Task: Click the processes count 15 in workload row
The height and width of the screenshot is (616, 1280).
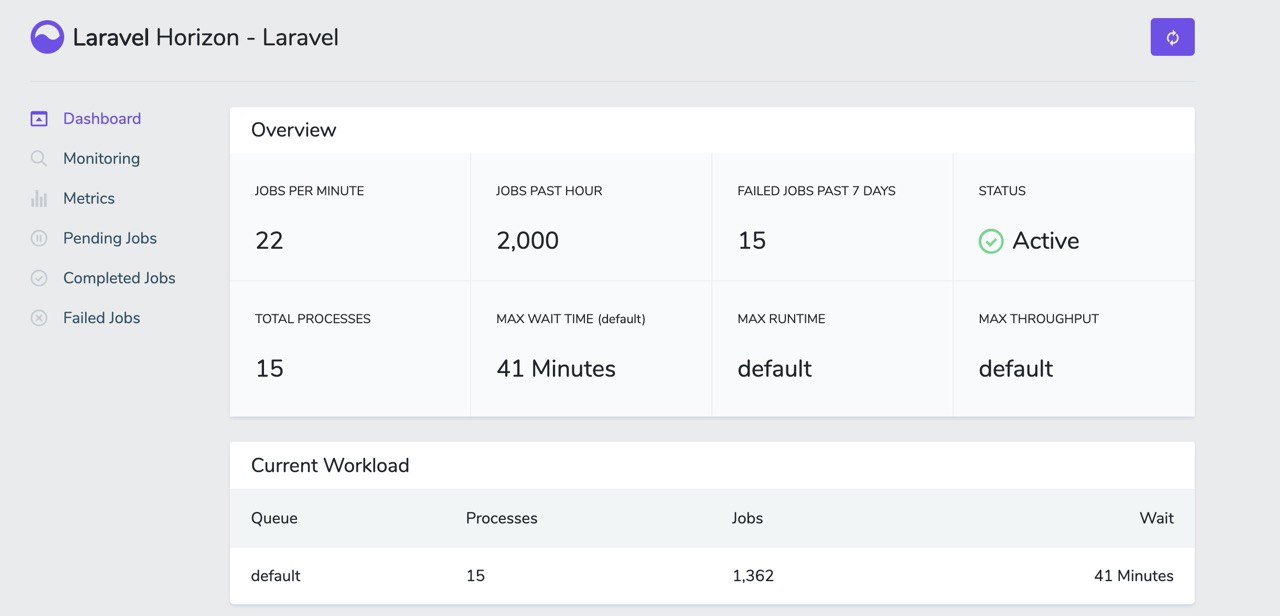Action: pyautogui.click(x=475, y=576)
